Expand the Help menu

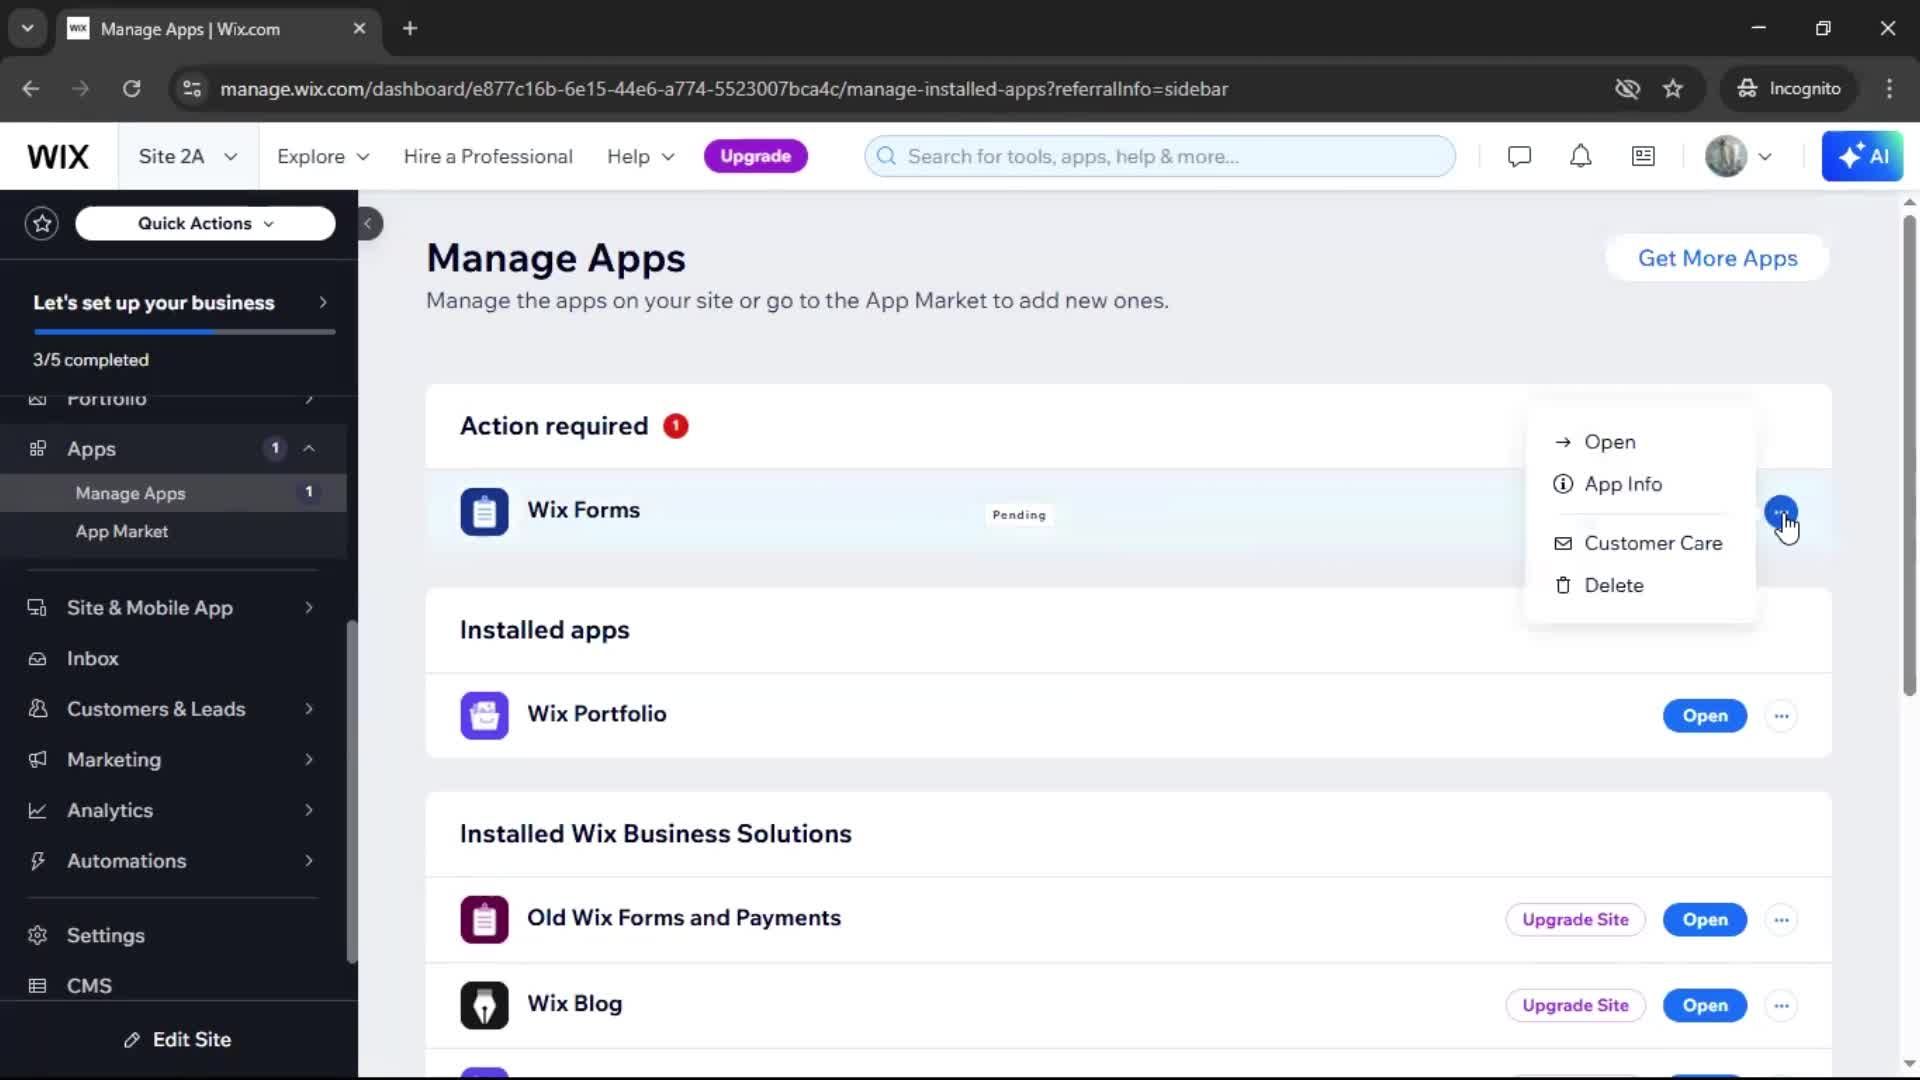coord(641,157)
